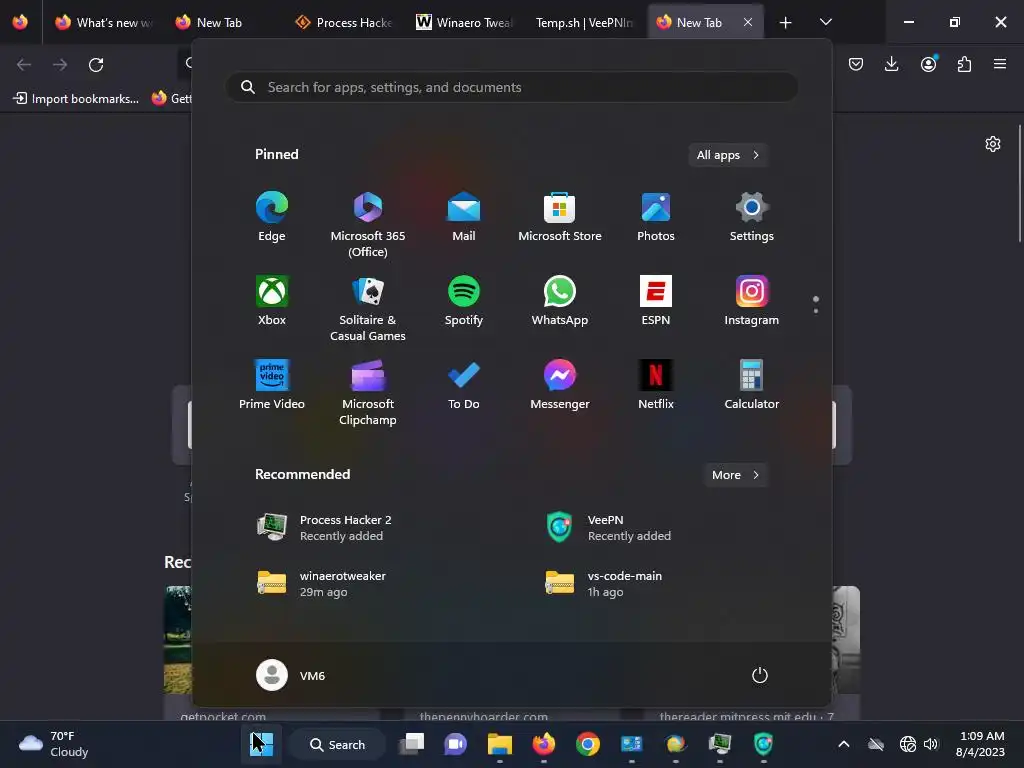
Task: Open the vs-code-main recent file
Action: [605, 584]
